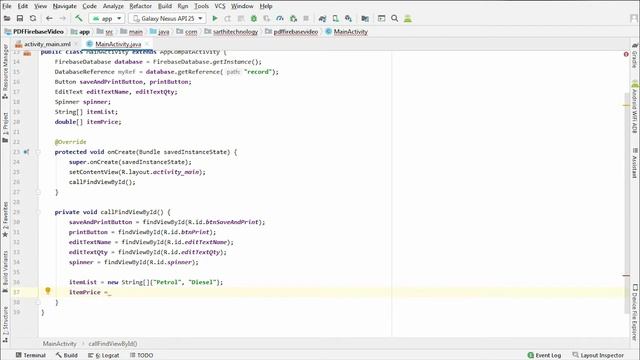Build the project with the hammer icon

[x=78, y=18]
